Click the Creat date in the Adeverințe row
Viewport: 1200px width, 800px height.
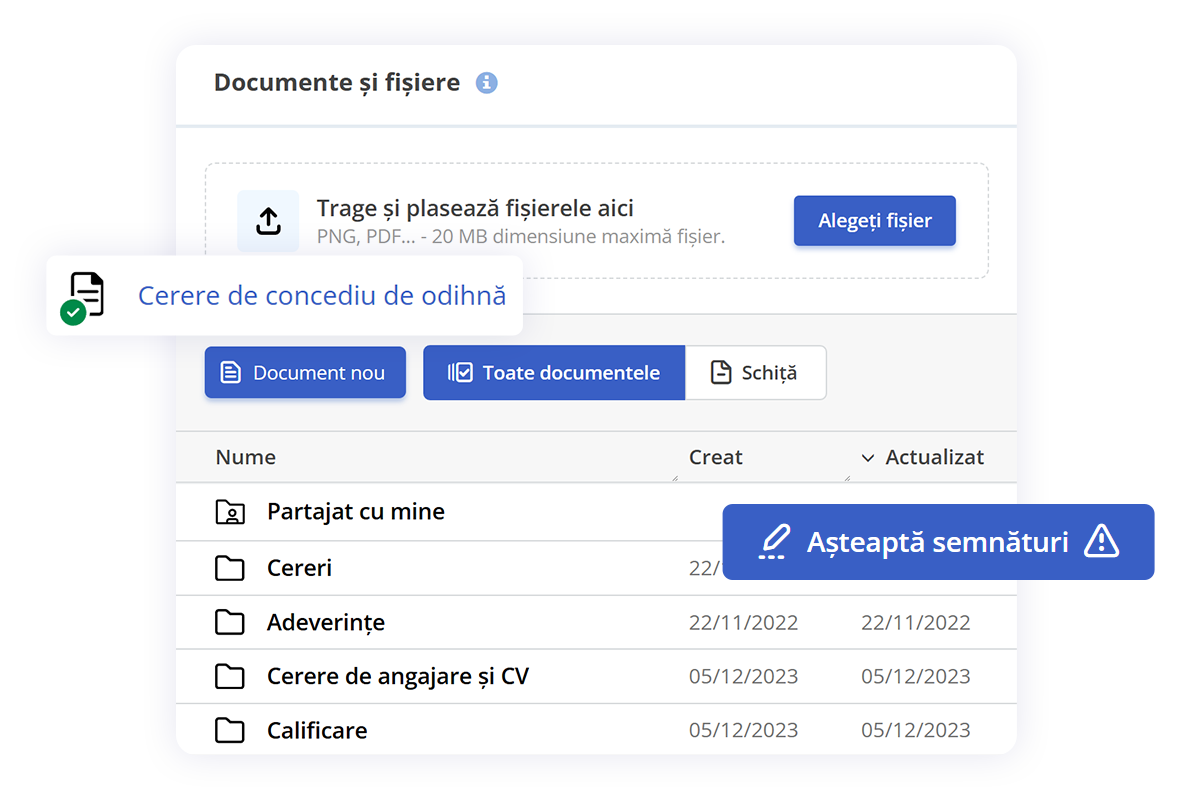point(744,623)
